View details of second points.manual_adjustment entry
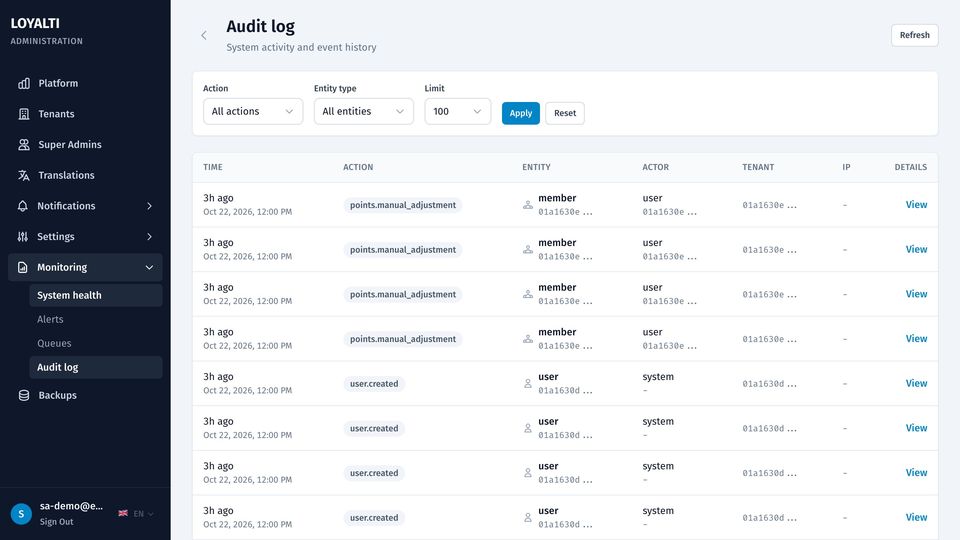Viewport: 960px width, 540px height. click(x=916, y=249)
